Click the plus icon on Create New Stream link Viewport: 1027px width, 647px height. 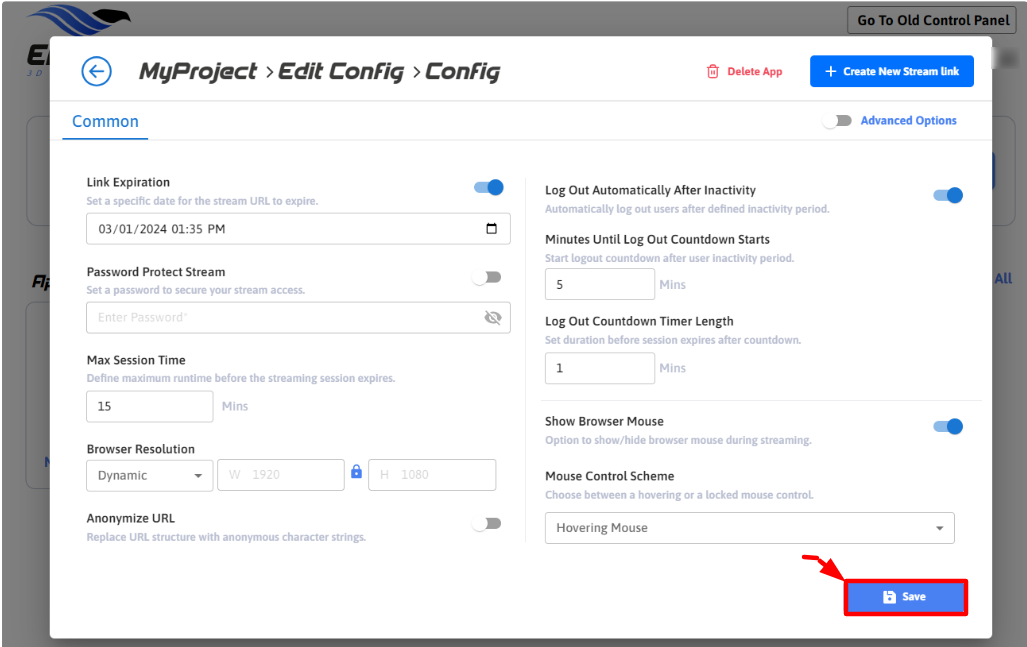click(830, 72)
